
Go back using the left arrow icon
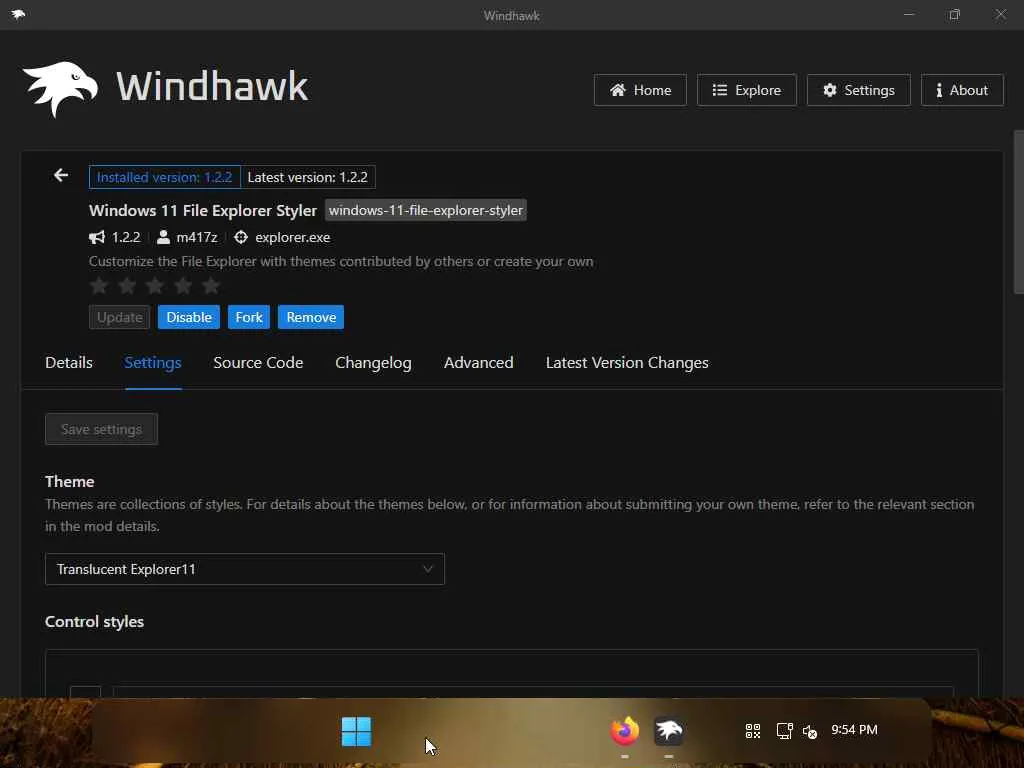61,175
